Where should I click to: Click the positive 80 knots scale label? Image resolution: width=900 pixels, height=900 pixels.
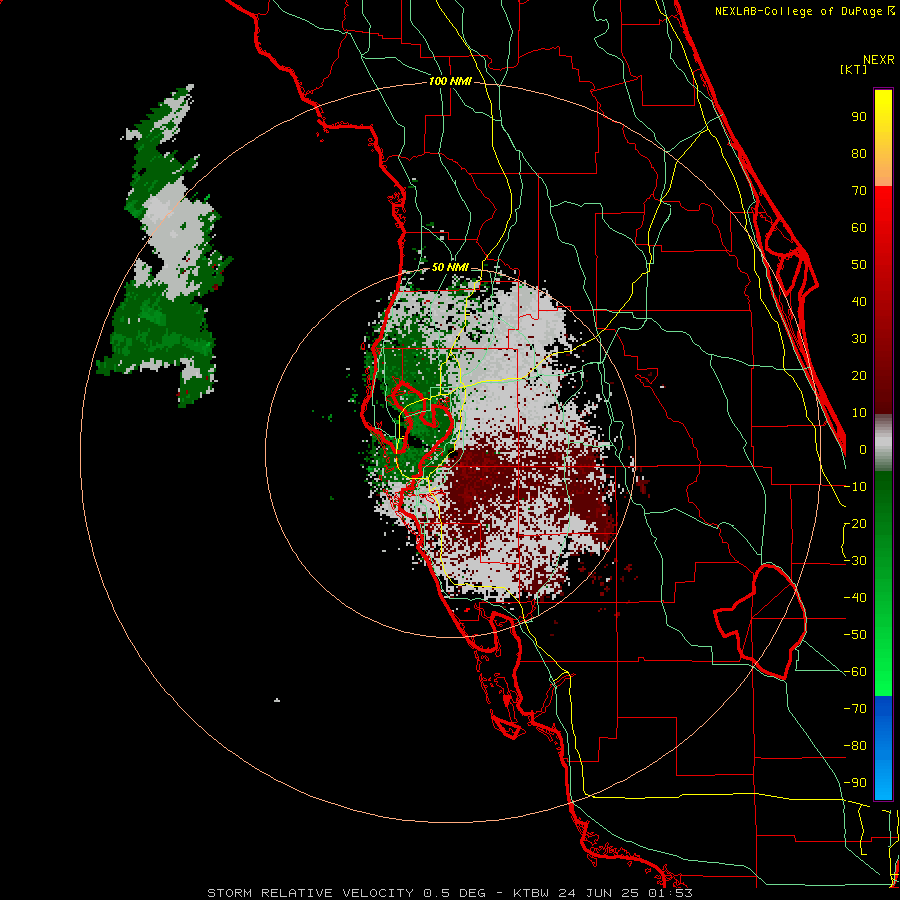tap(859, 154)
